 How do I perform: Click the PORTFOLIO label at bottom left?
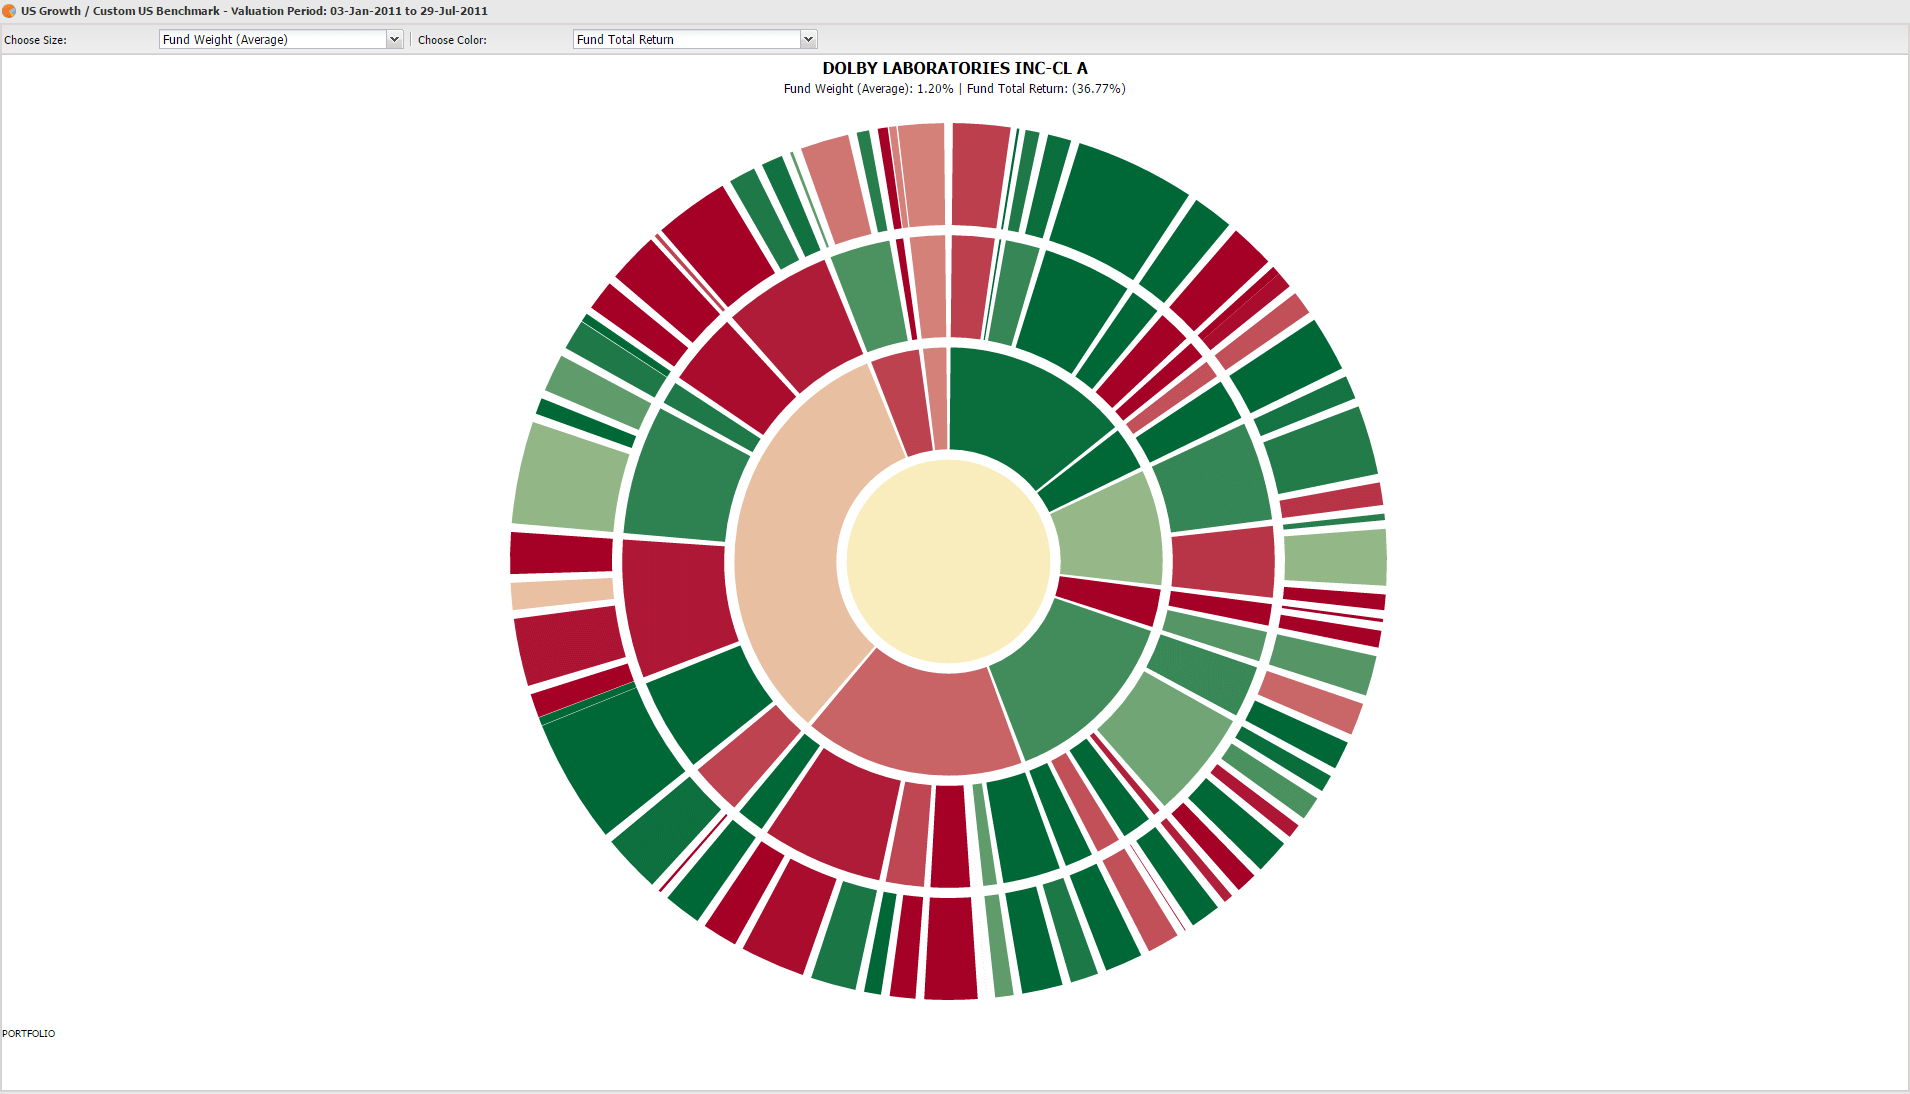coord(29,1033)
